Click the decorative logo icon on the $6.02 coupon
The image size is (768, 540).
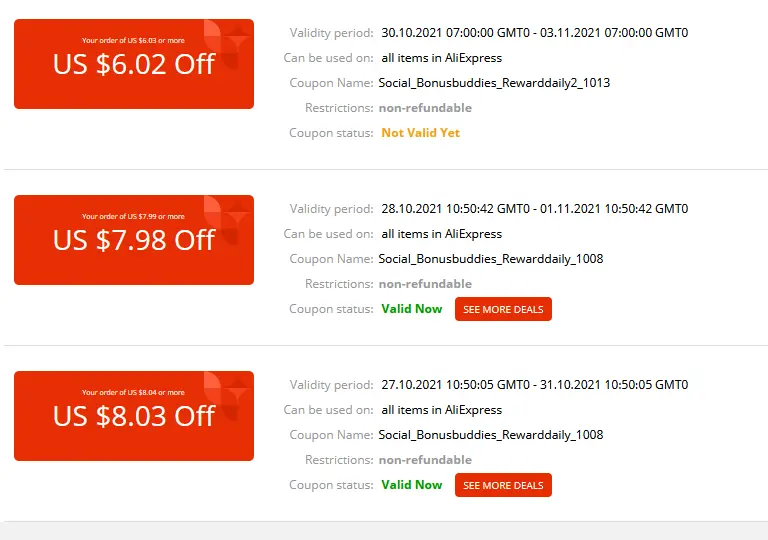point(227,43)
